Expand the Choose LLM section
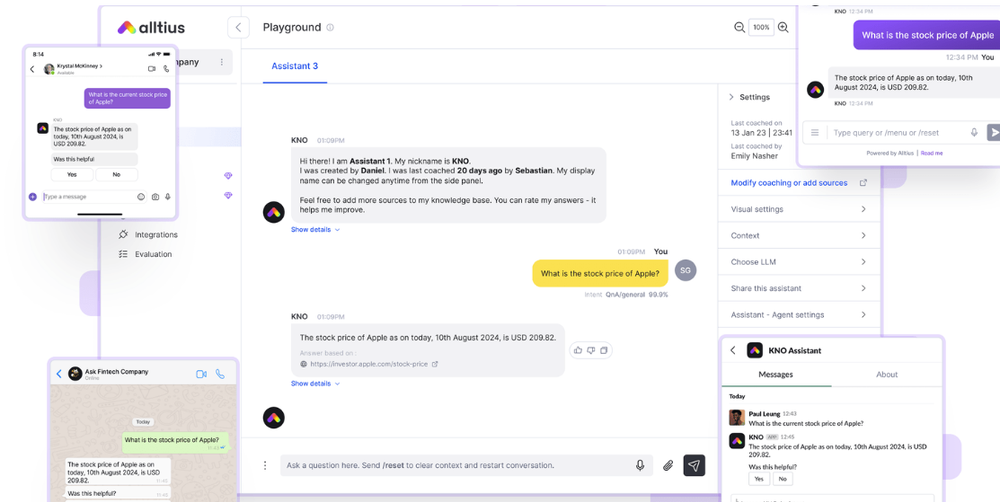The width and height of the screenshot is (1000, 502). 798,262
